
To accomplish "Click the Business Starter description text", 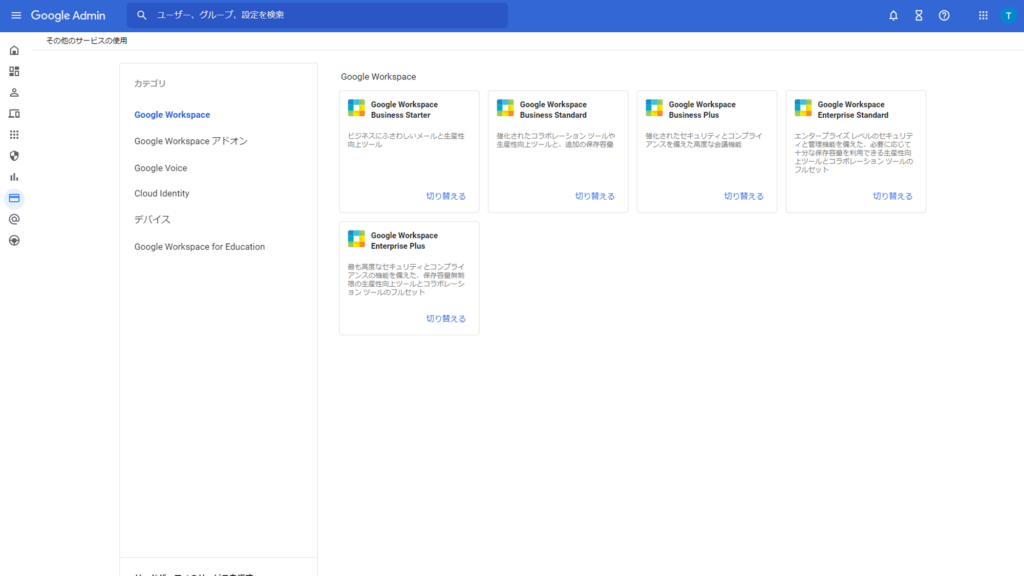I will [x=406, y=140].
